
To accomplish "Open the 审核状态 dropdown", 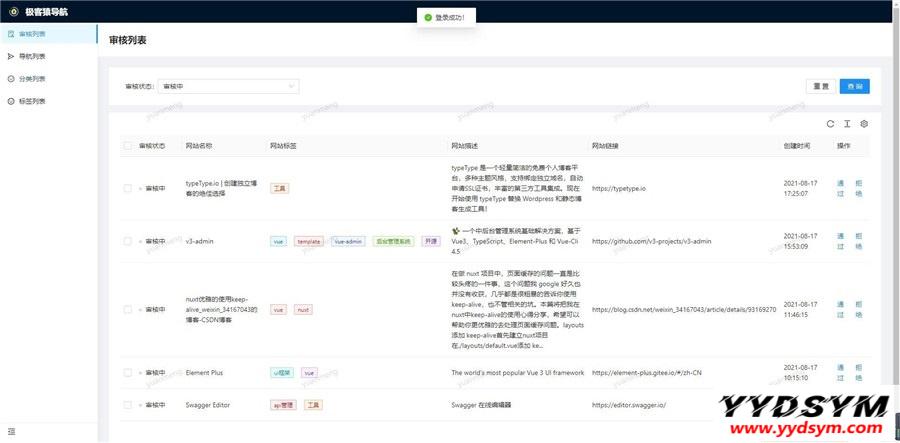I will pos(228,87).
